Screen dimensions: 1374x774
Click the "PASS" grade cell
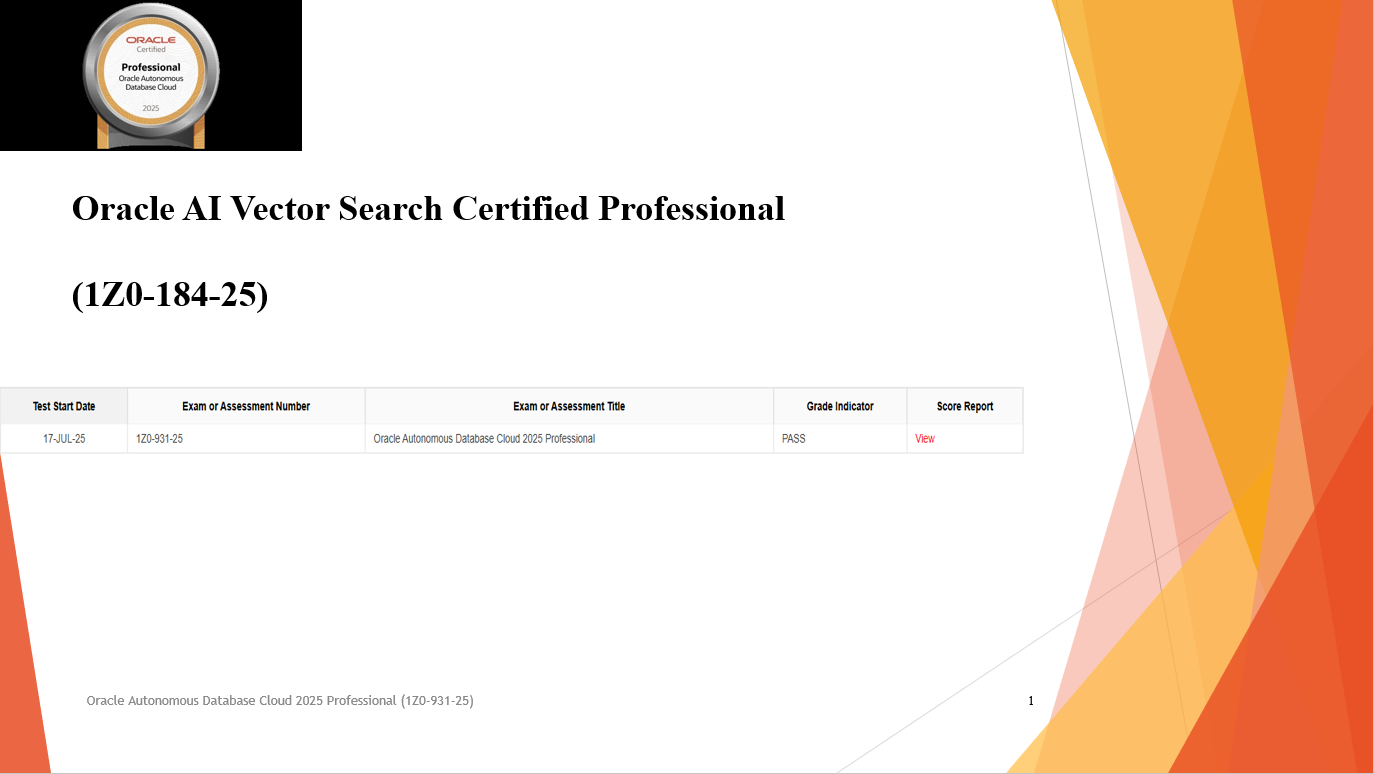tap(840, 439)
